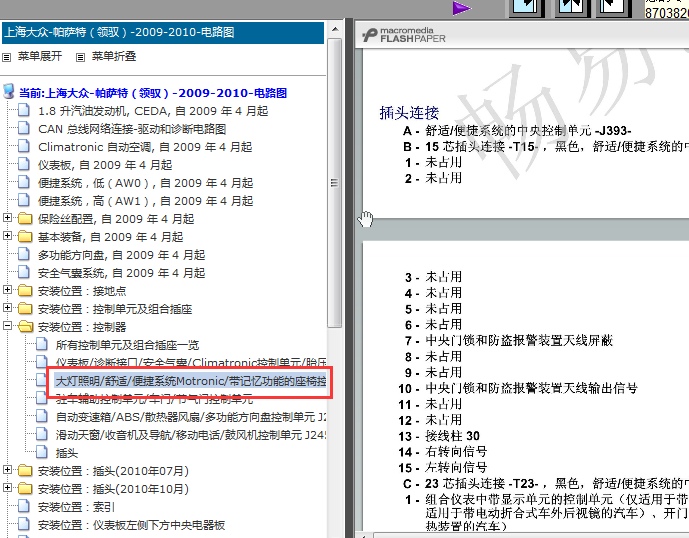689x538 pixels.
Task: Click the Macromedia FlashPaper logo
Action: pos(404,35)
